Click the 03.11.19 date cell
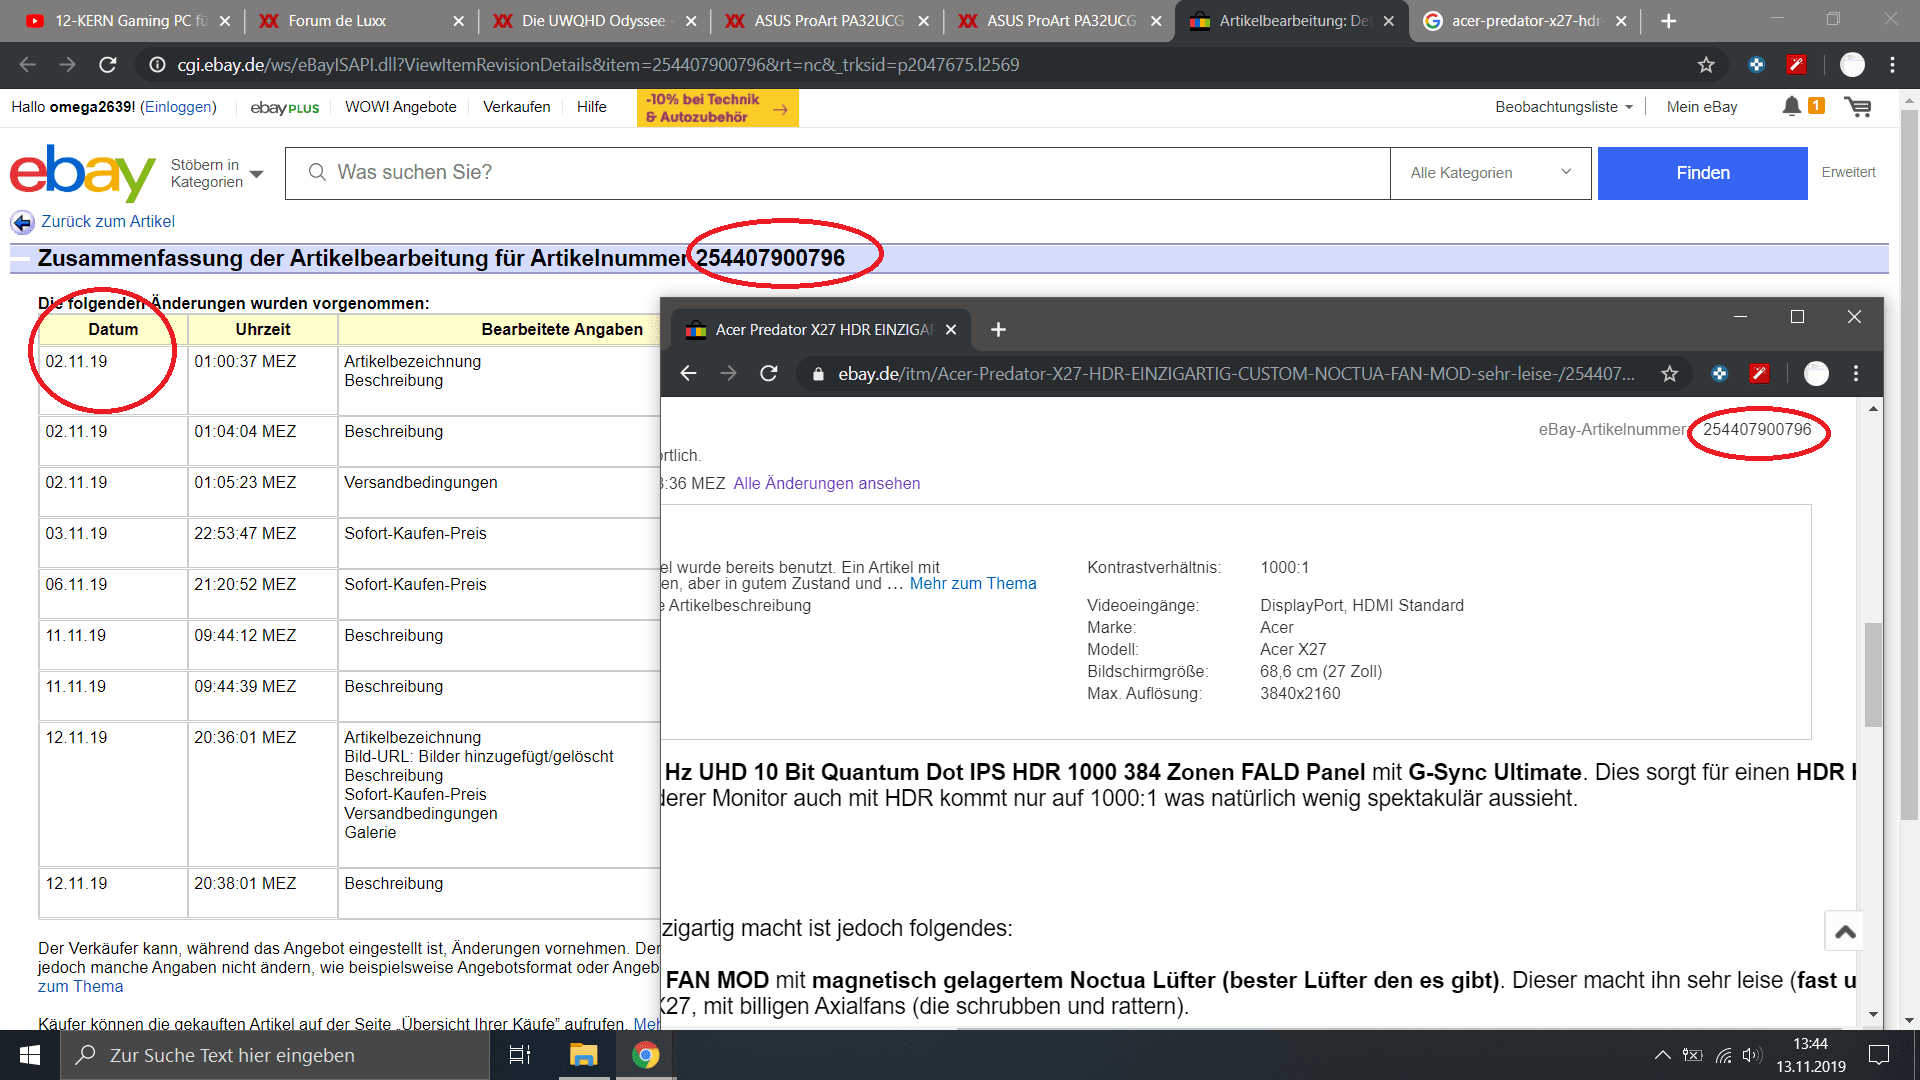 113,543
